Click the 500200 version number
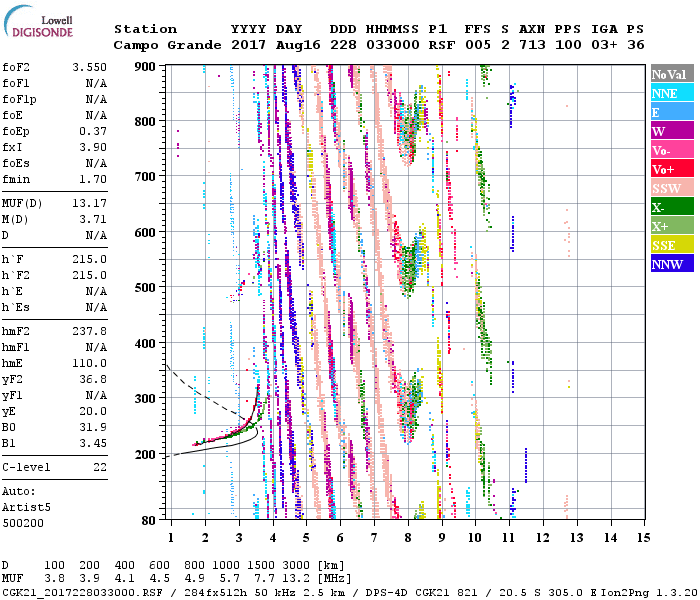 [23, 523]
